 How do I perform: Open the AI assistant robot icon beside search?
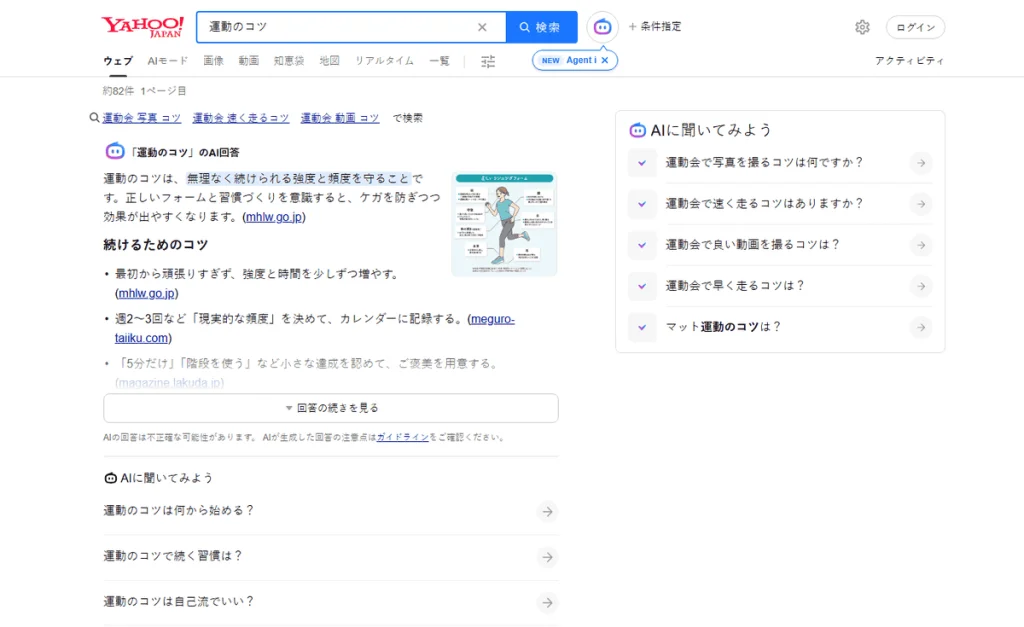[602, 27]
